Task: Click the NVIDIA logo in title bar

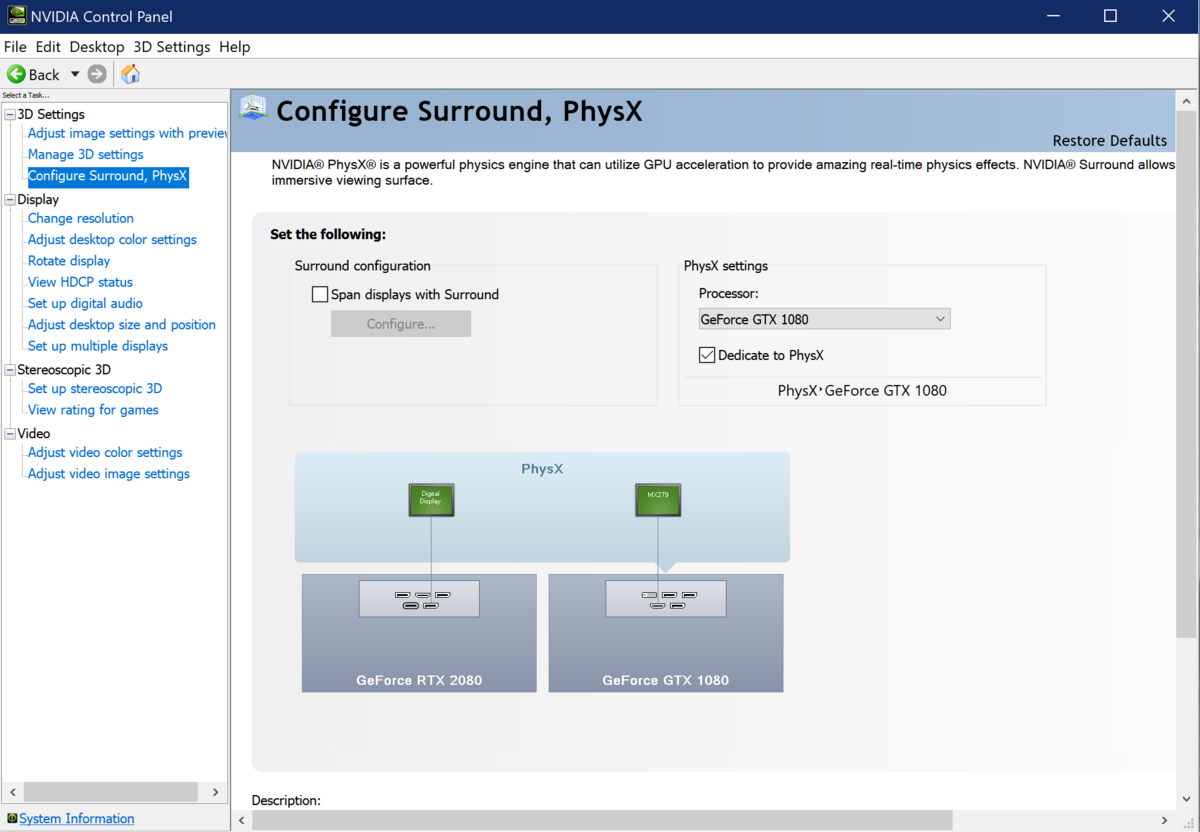Action: pyautogui.click(x=18, y=16)
